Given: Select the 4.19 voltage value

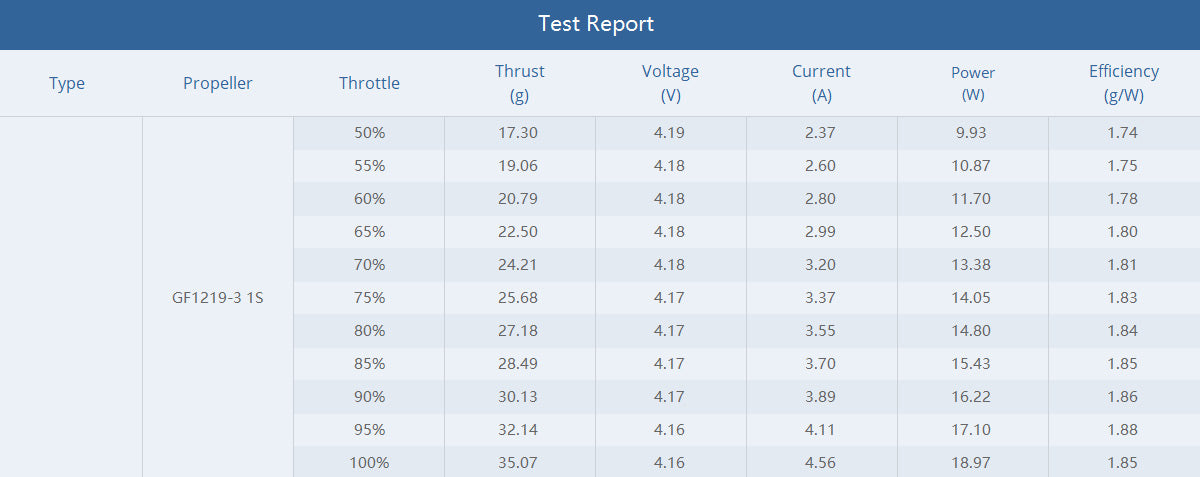Looking at the screenshot, I should 669,133.
